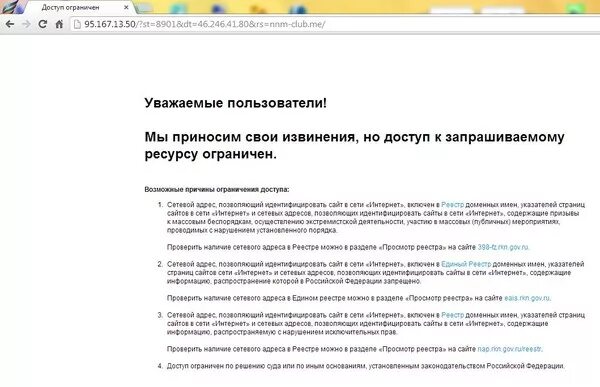
Task: Open the home page icon
Action: (x=59, y=24)
